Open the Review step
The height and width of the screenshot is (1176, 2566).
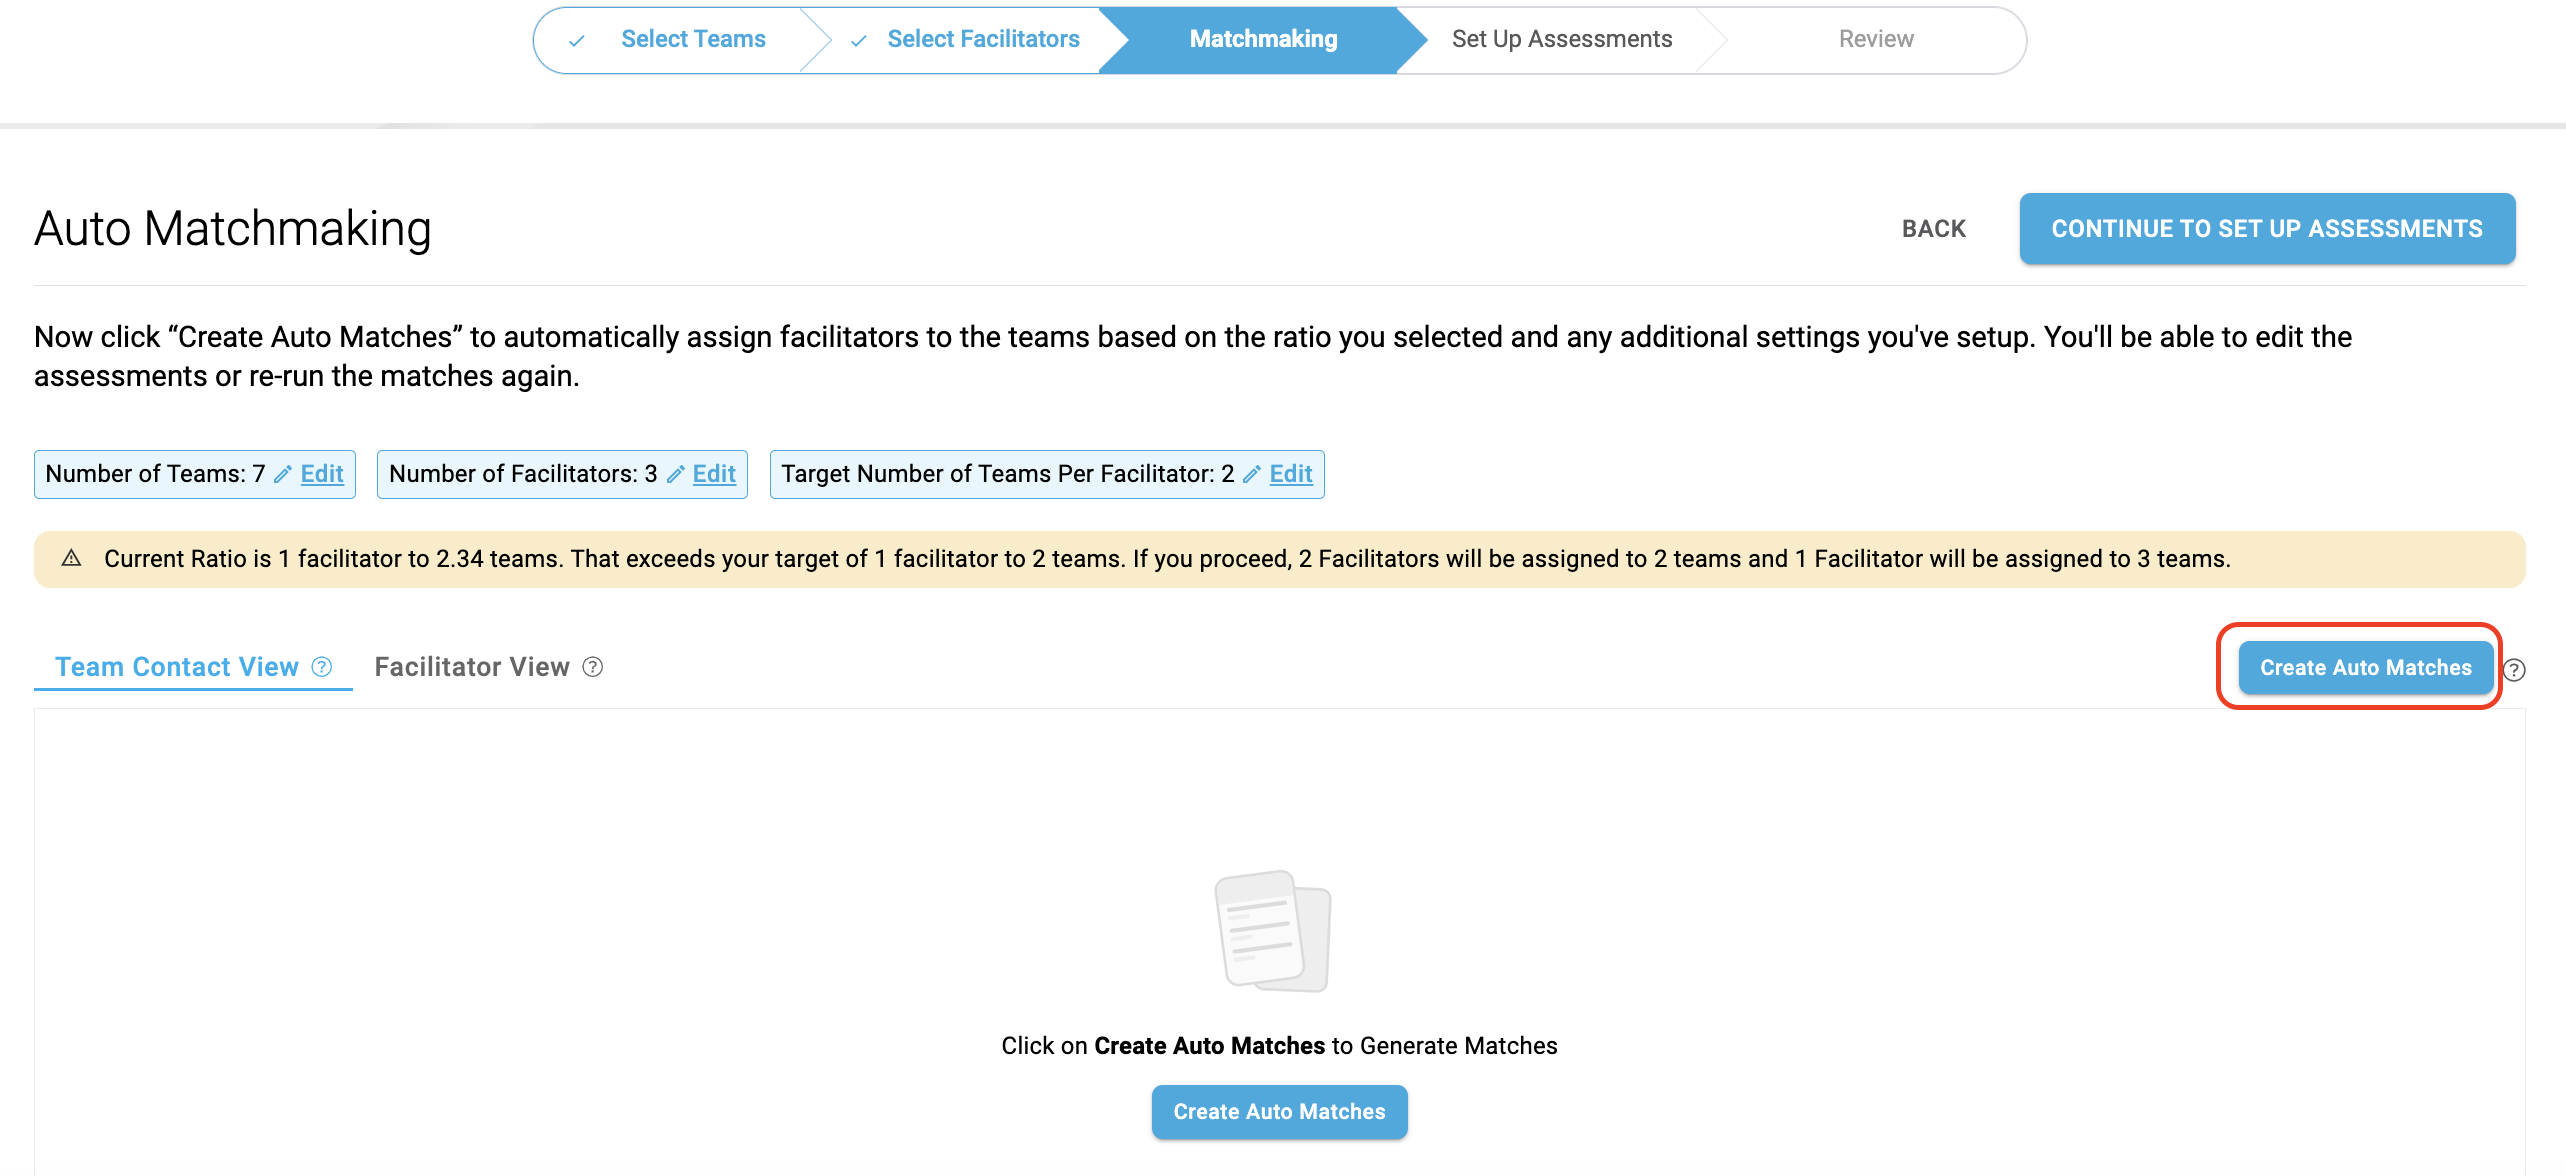(1876, 39)
